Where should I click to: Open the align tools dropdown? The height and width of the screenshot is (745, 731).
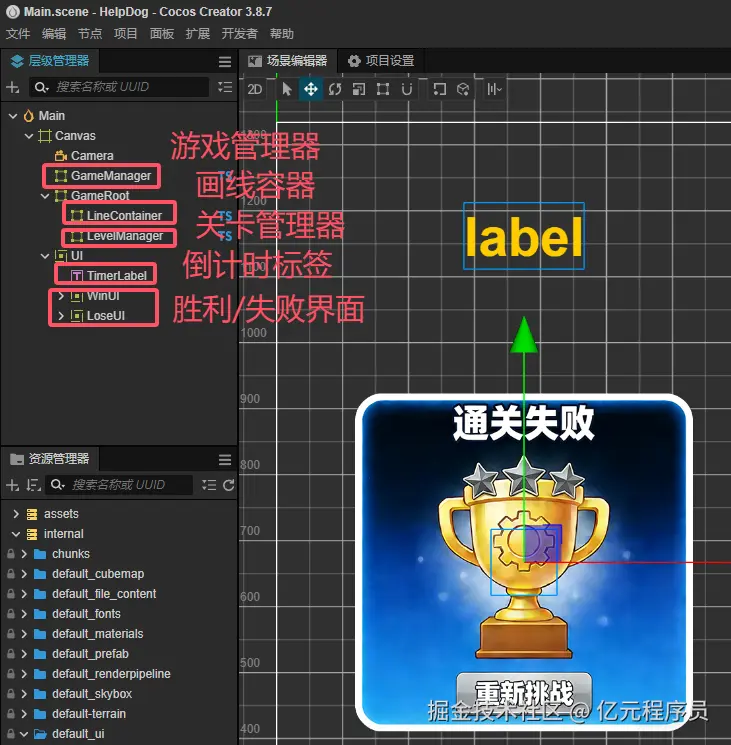tap(494, 89)
